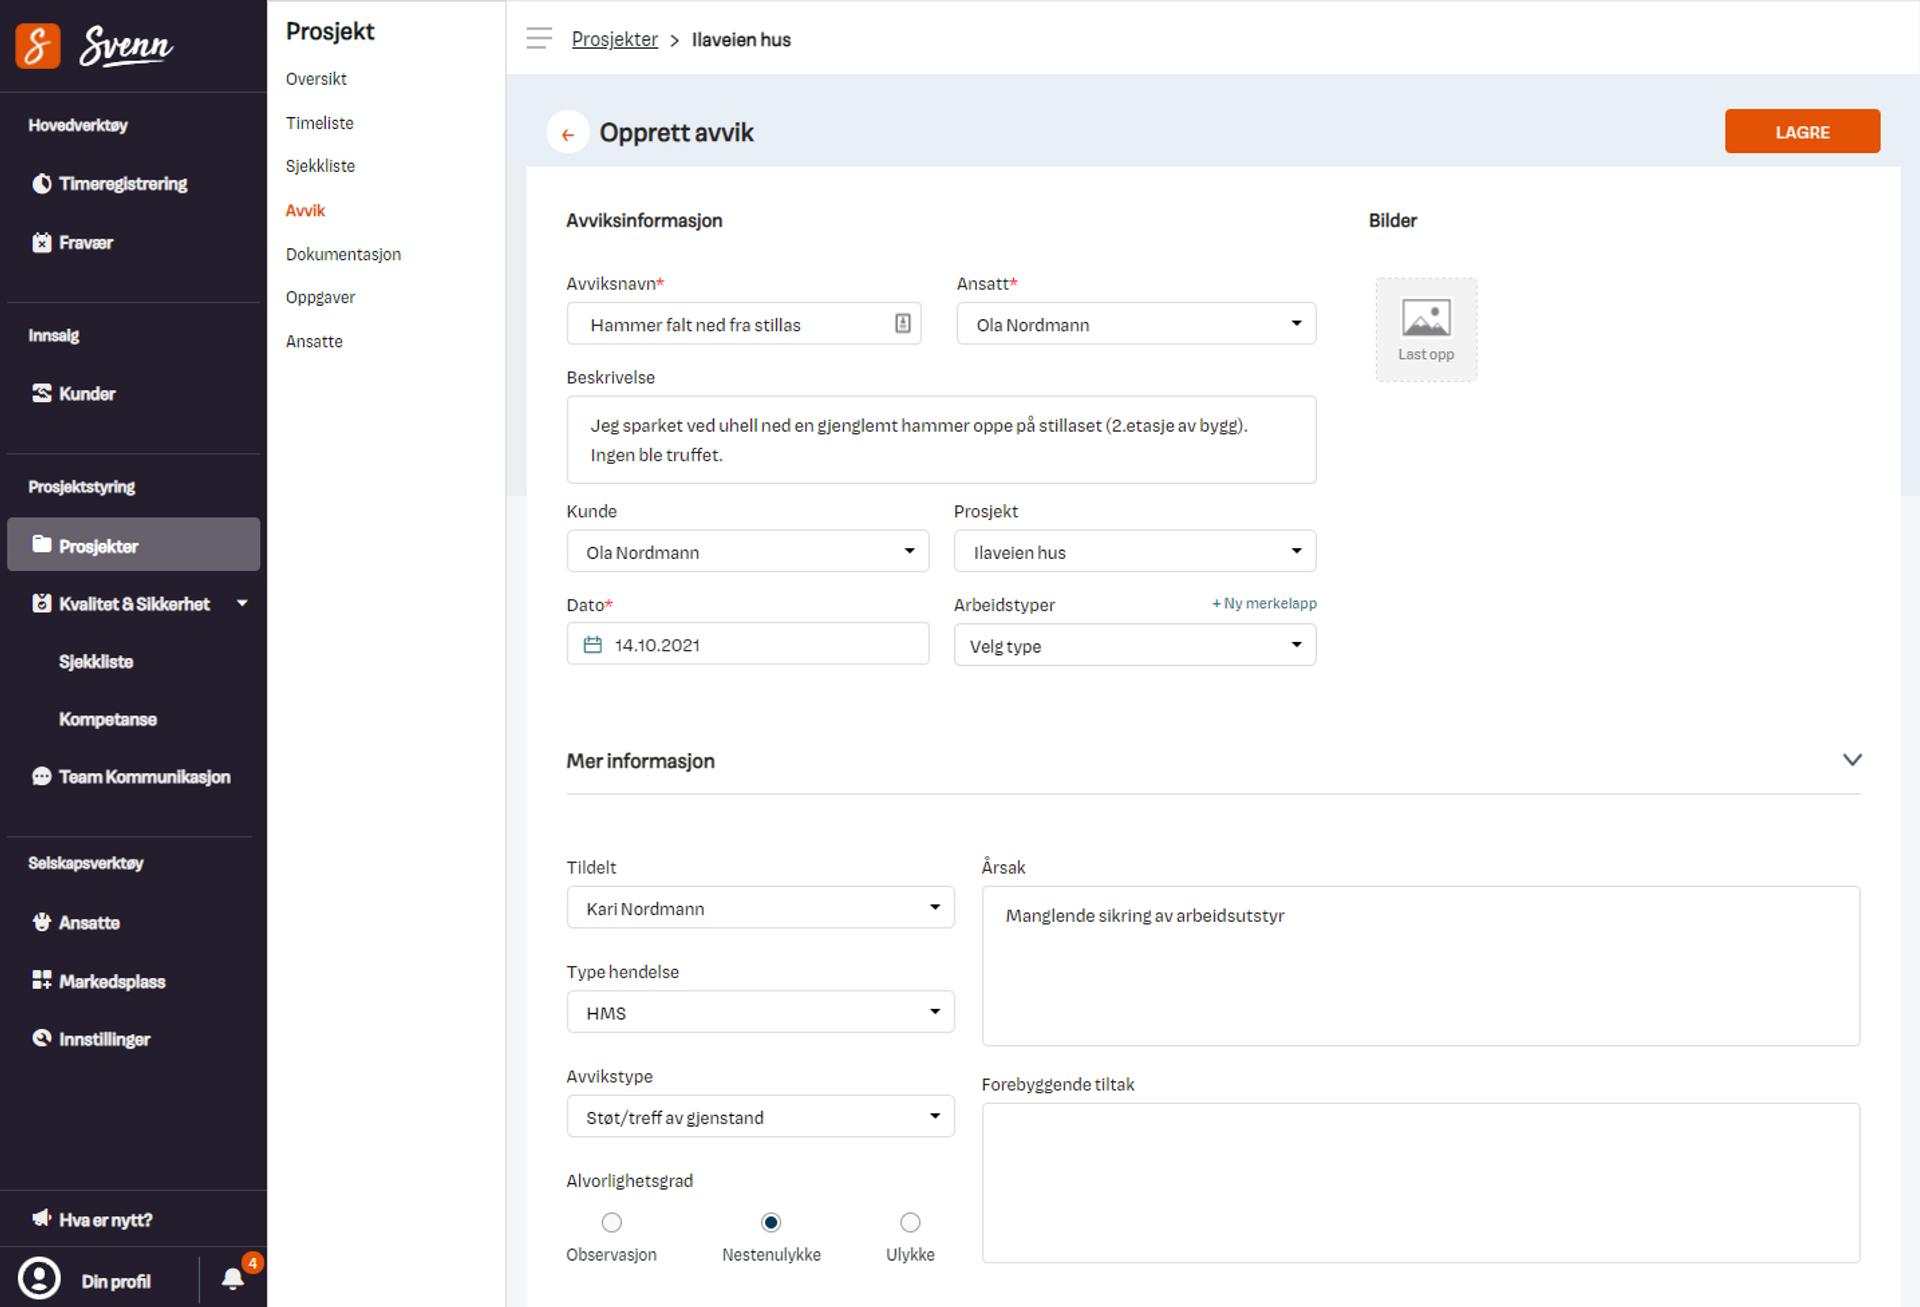Collapse the Mer informasjon section chevron
This screenshot has height=1307, width=1920.
point(1852,760)
